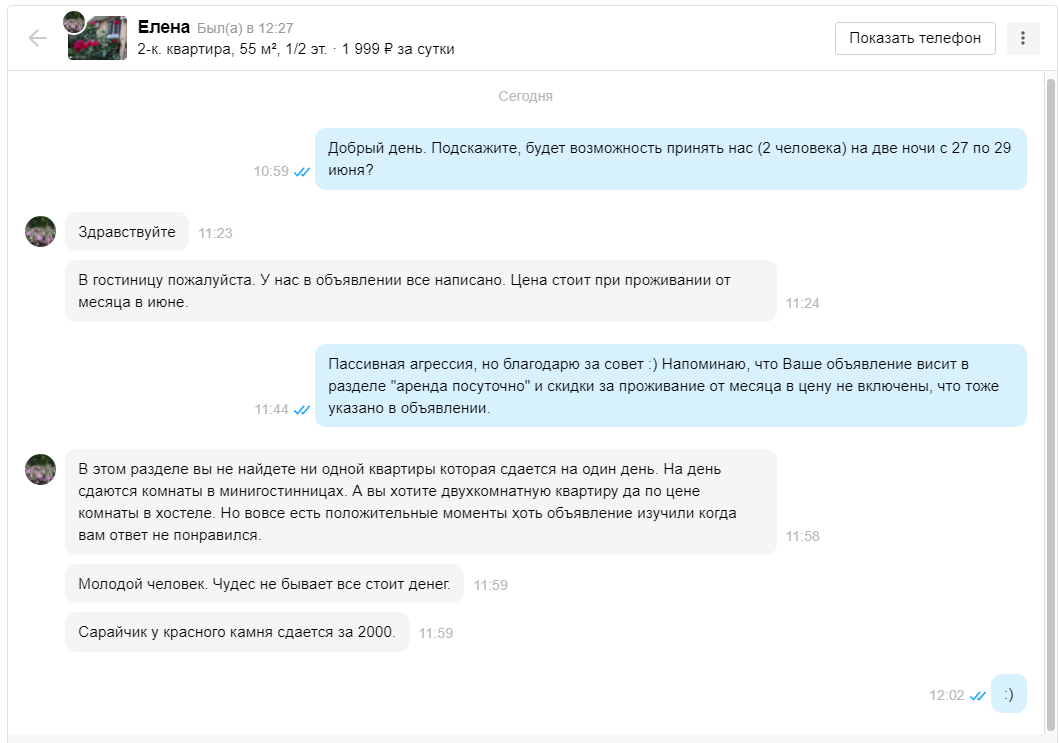Open the apartment listing thumbnail photo
This screenshot has width=1060, height=743.
click(98, 39)
